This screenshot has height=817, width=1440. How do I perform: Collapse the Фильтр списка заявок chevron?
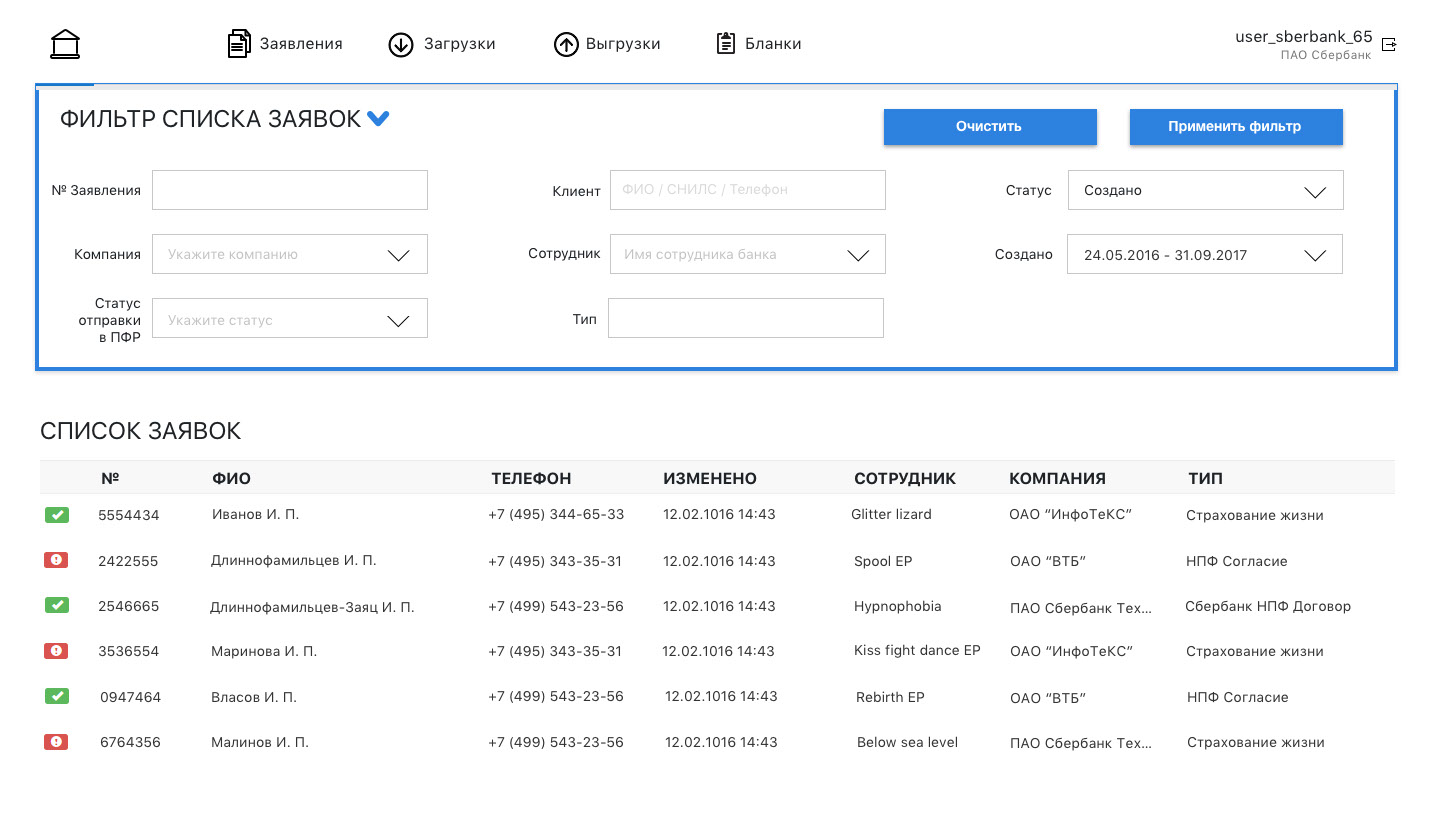click(x=378, y=119)
